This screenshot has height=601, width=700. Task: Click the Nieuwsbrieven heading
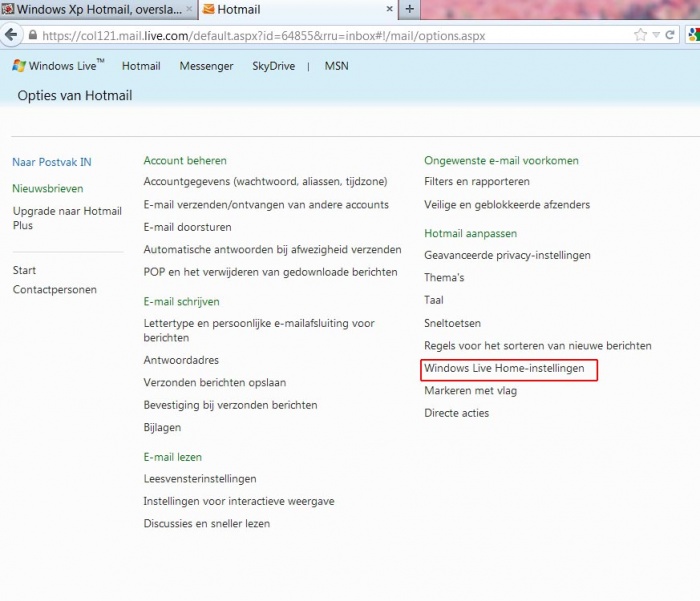click(x=48, y=188)
